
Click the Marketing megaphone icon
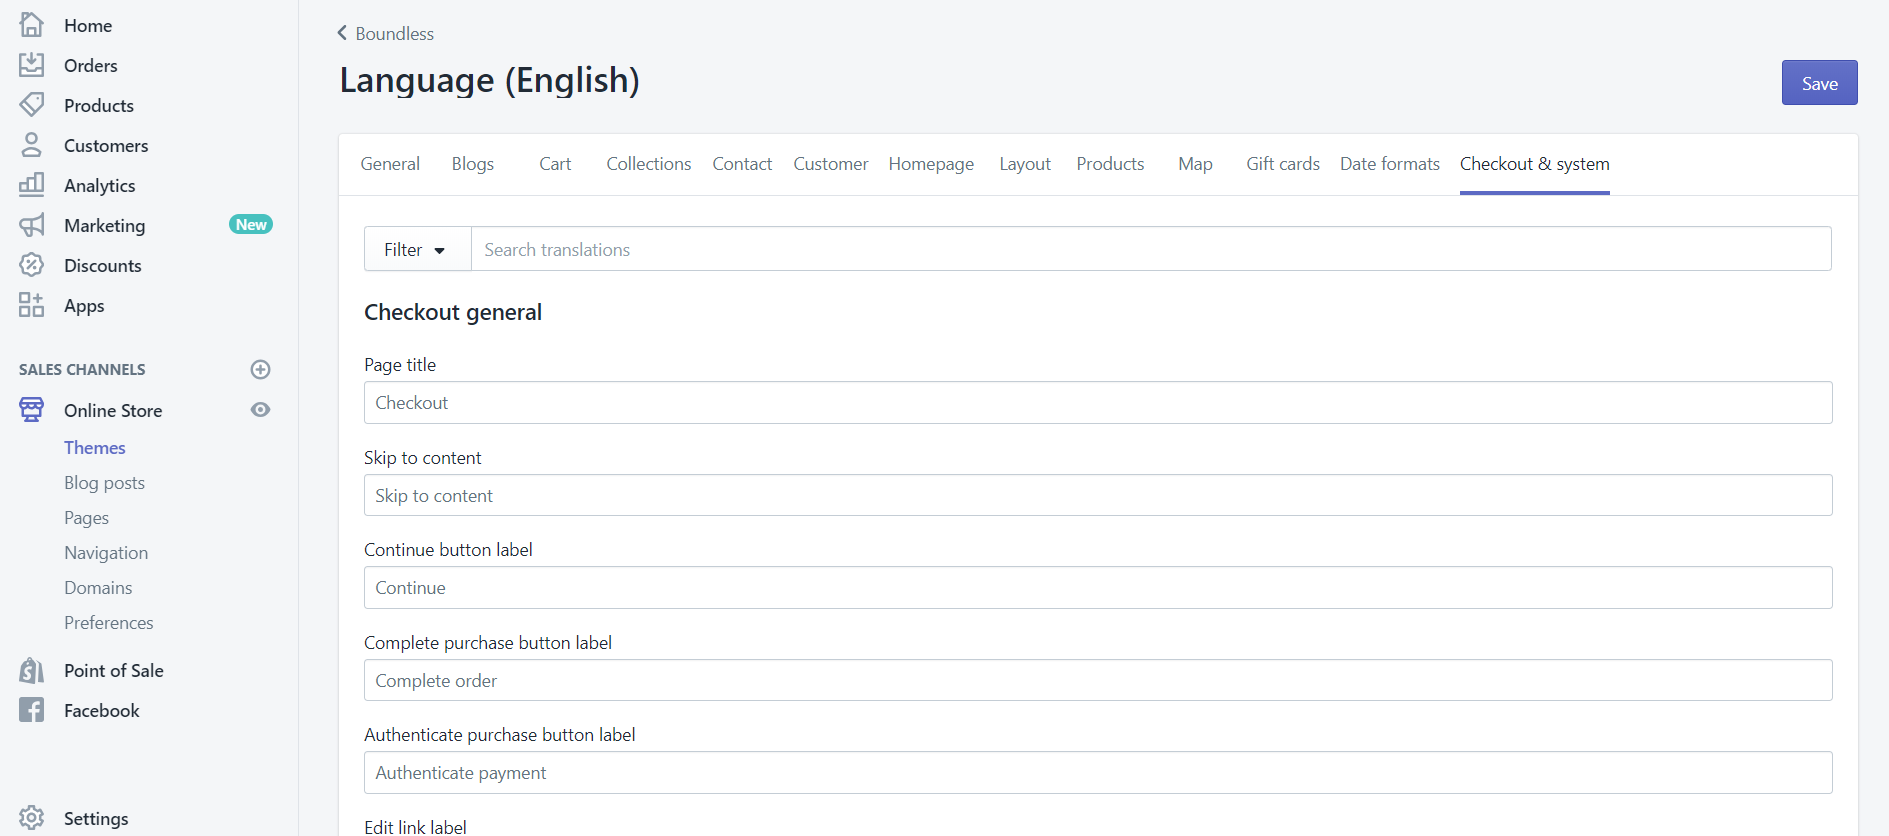click(x=31, y=225)
